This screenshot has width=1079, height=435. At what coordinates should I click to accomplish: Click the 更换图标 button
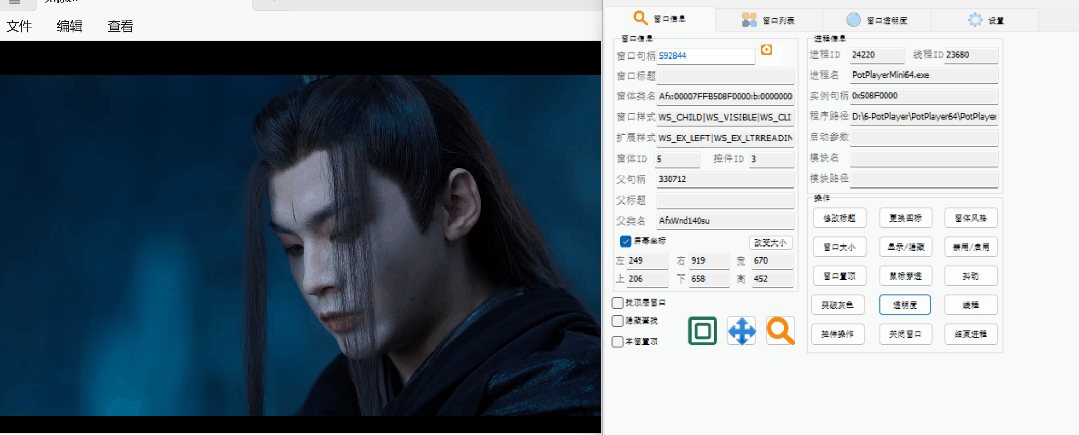[905, 218]
